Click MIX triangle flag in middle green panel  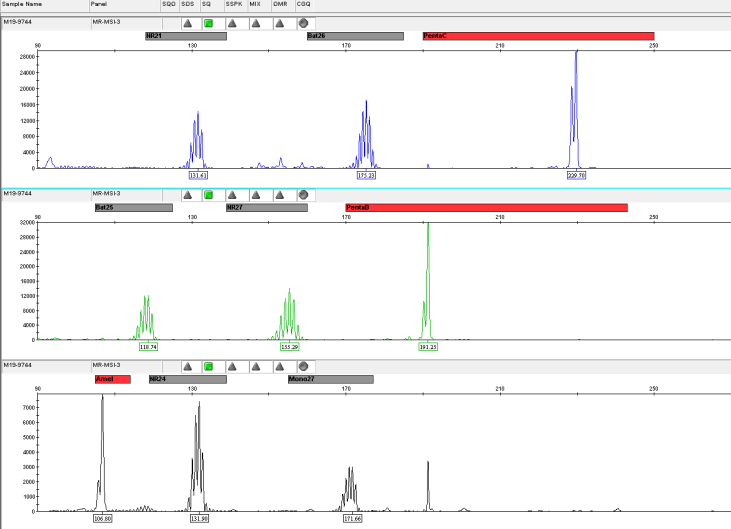pyautogui.click(x=256, y=194)
